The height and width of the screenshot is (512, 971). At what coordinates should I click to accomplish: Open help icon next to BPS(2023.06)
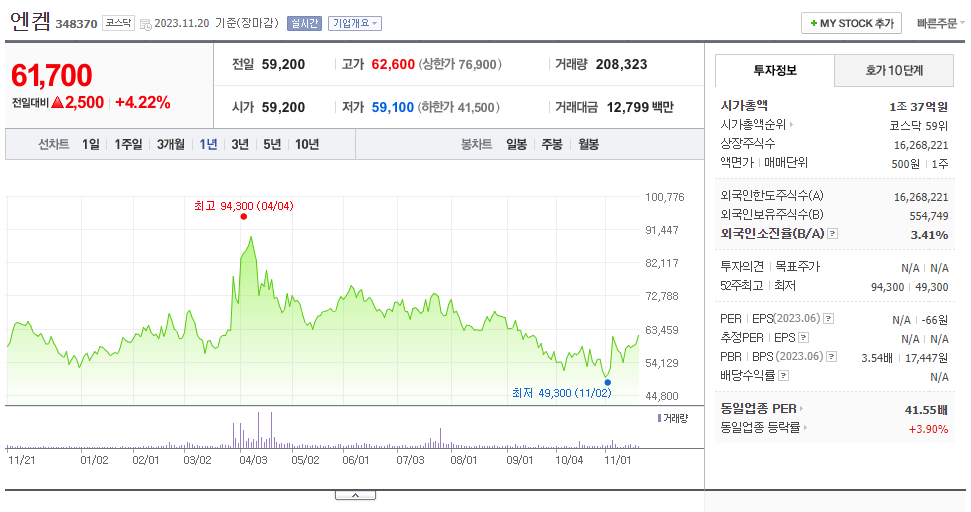click(x=832, y=356)
